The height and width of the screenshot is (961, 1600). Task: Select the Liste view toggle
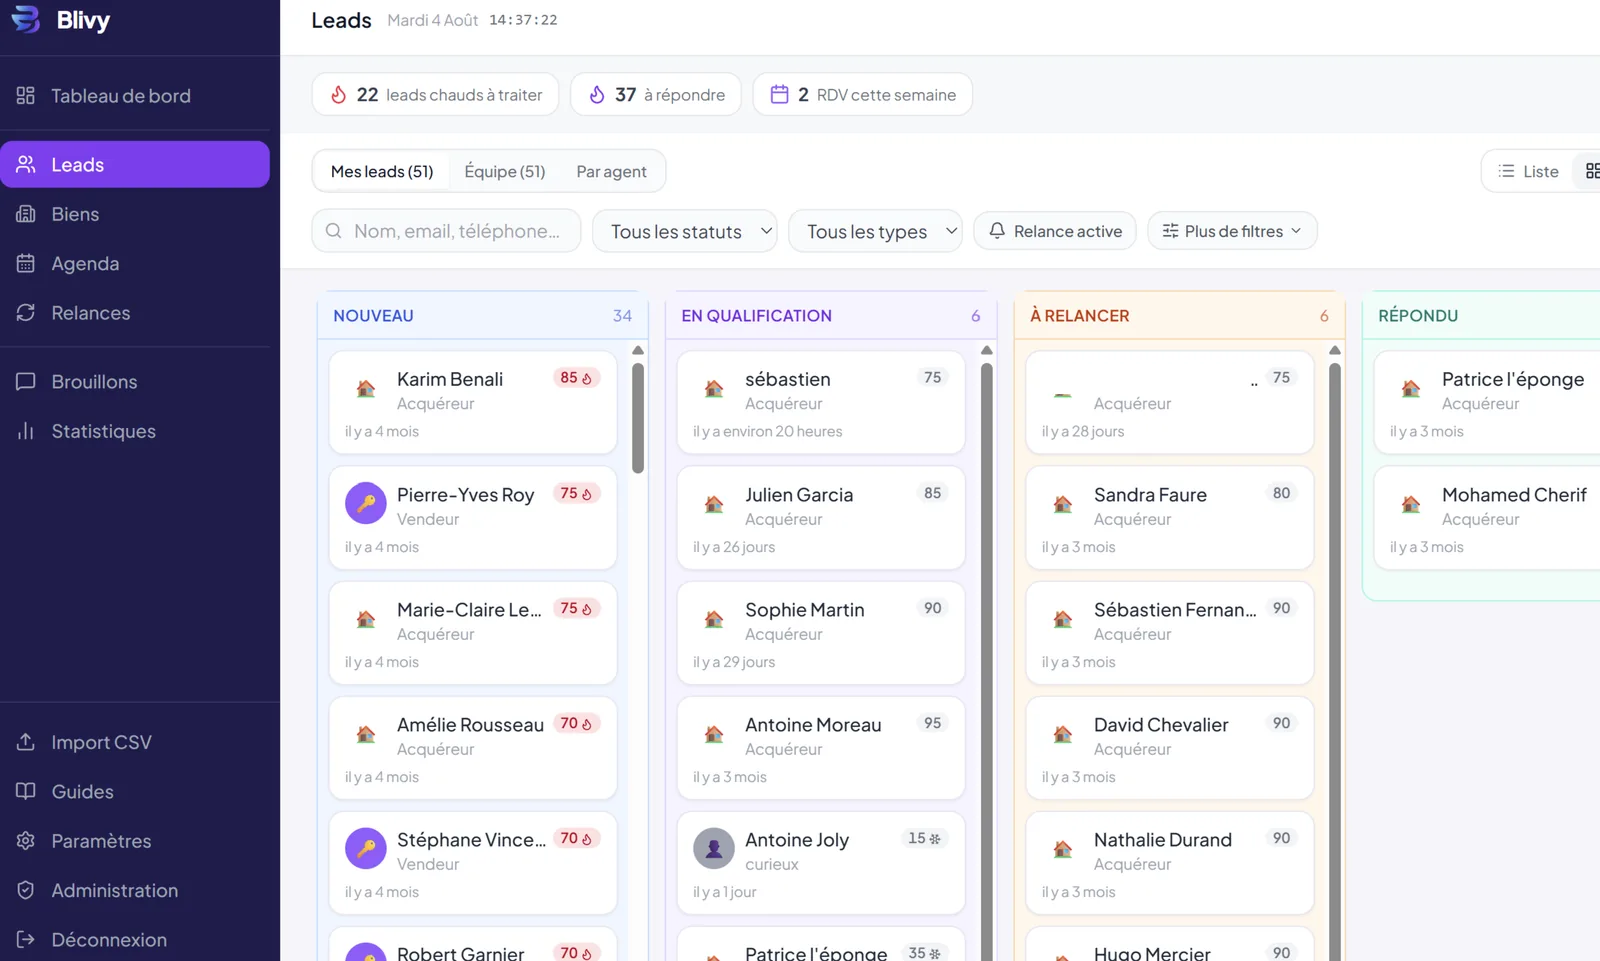click(1528, 171)
